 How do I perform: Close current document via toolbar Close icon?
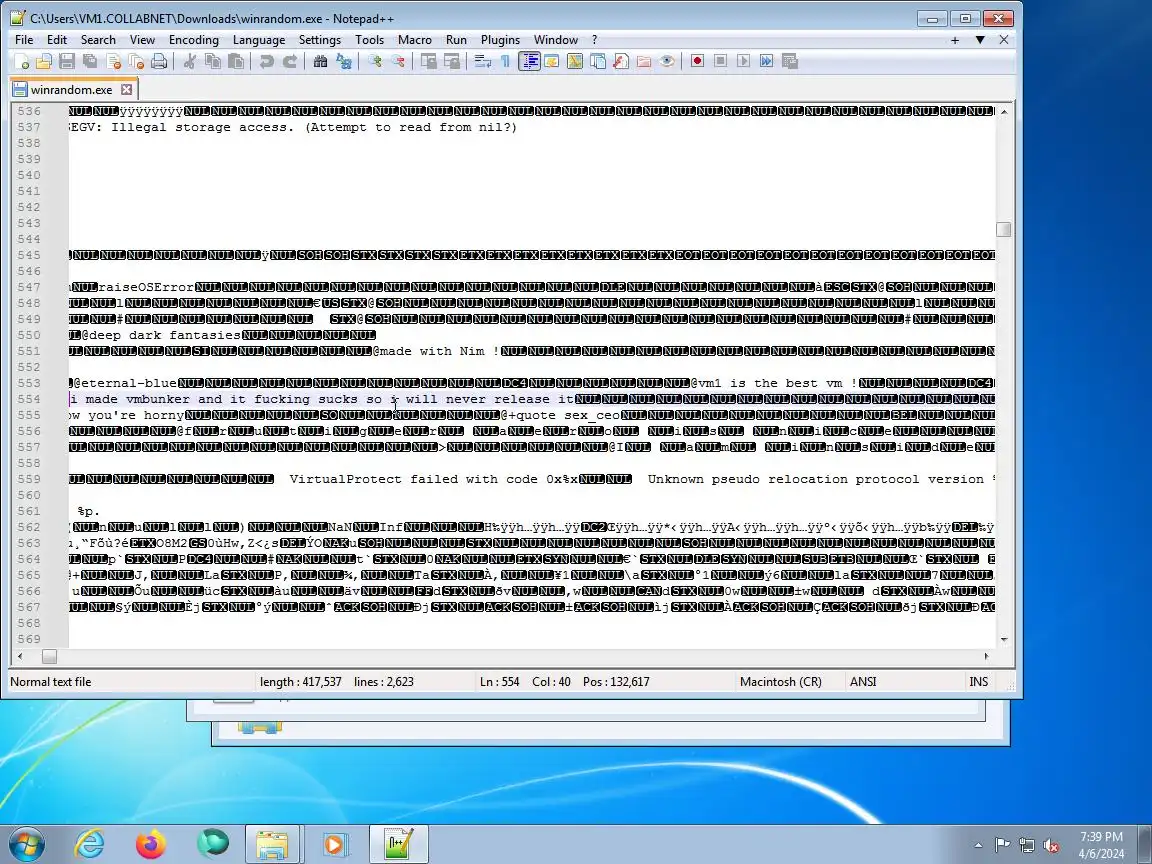[x=113, y=62]
